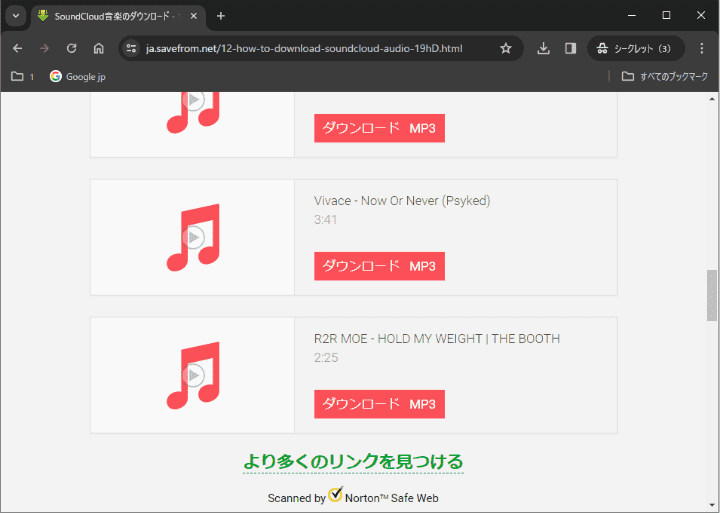Expand the tab search dropdown arrow

(15, 16)
